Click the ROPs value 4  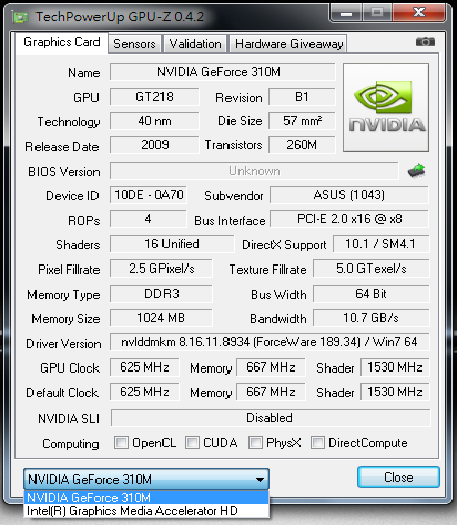148,219
